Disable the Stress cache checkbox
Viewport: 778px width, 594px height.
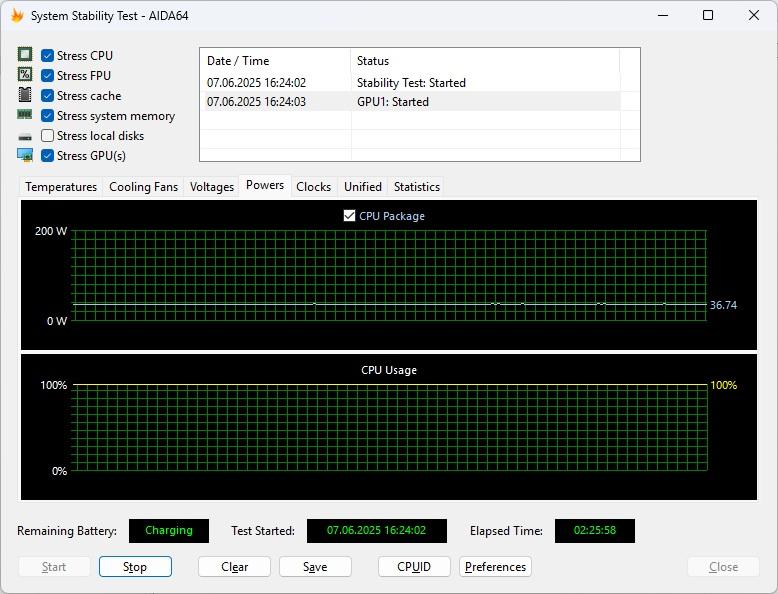point(47,95)
